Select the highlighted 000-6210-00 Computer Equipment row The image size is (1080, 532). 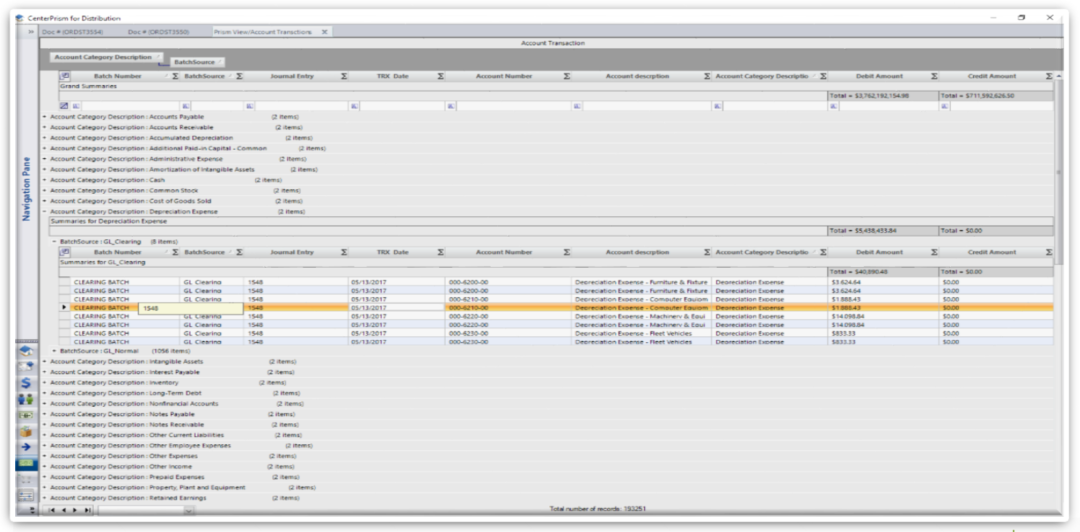click(500, 307)
